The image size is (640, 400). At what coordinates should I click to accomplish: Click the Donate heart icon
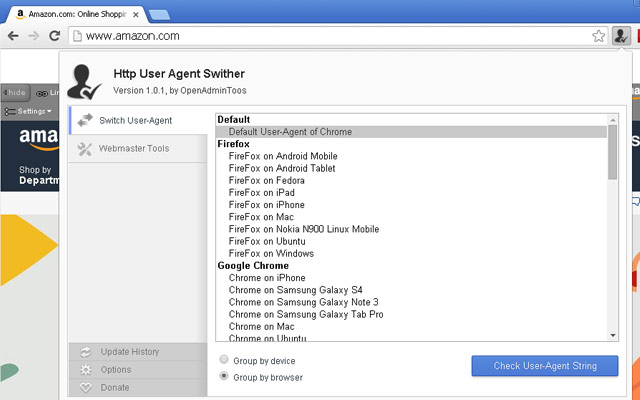85,387
